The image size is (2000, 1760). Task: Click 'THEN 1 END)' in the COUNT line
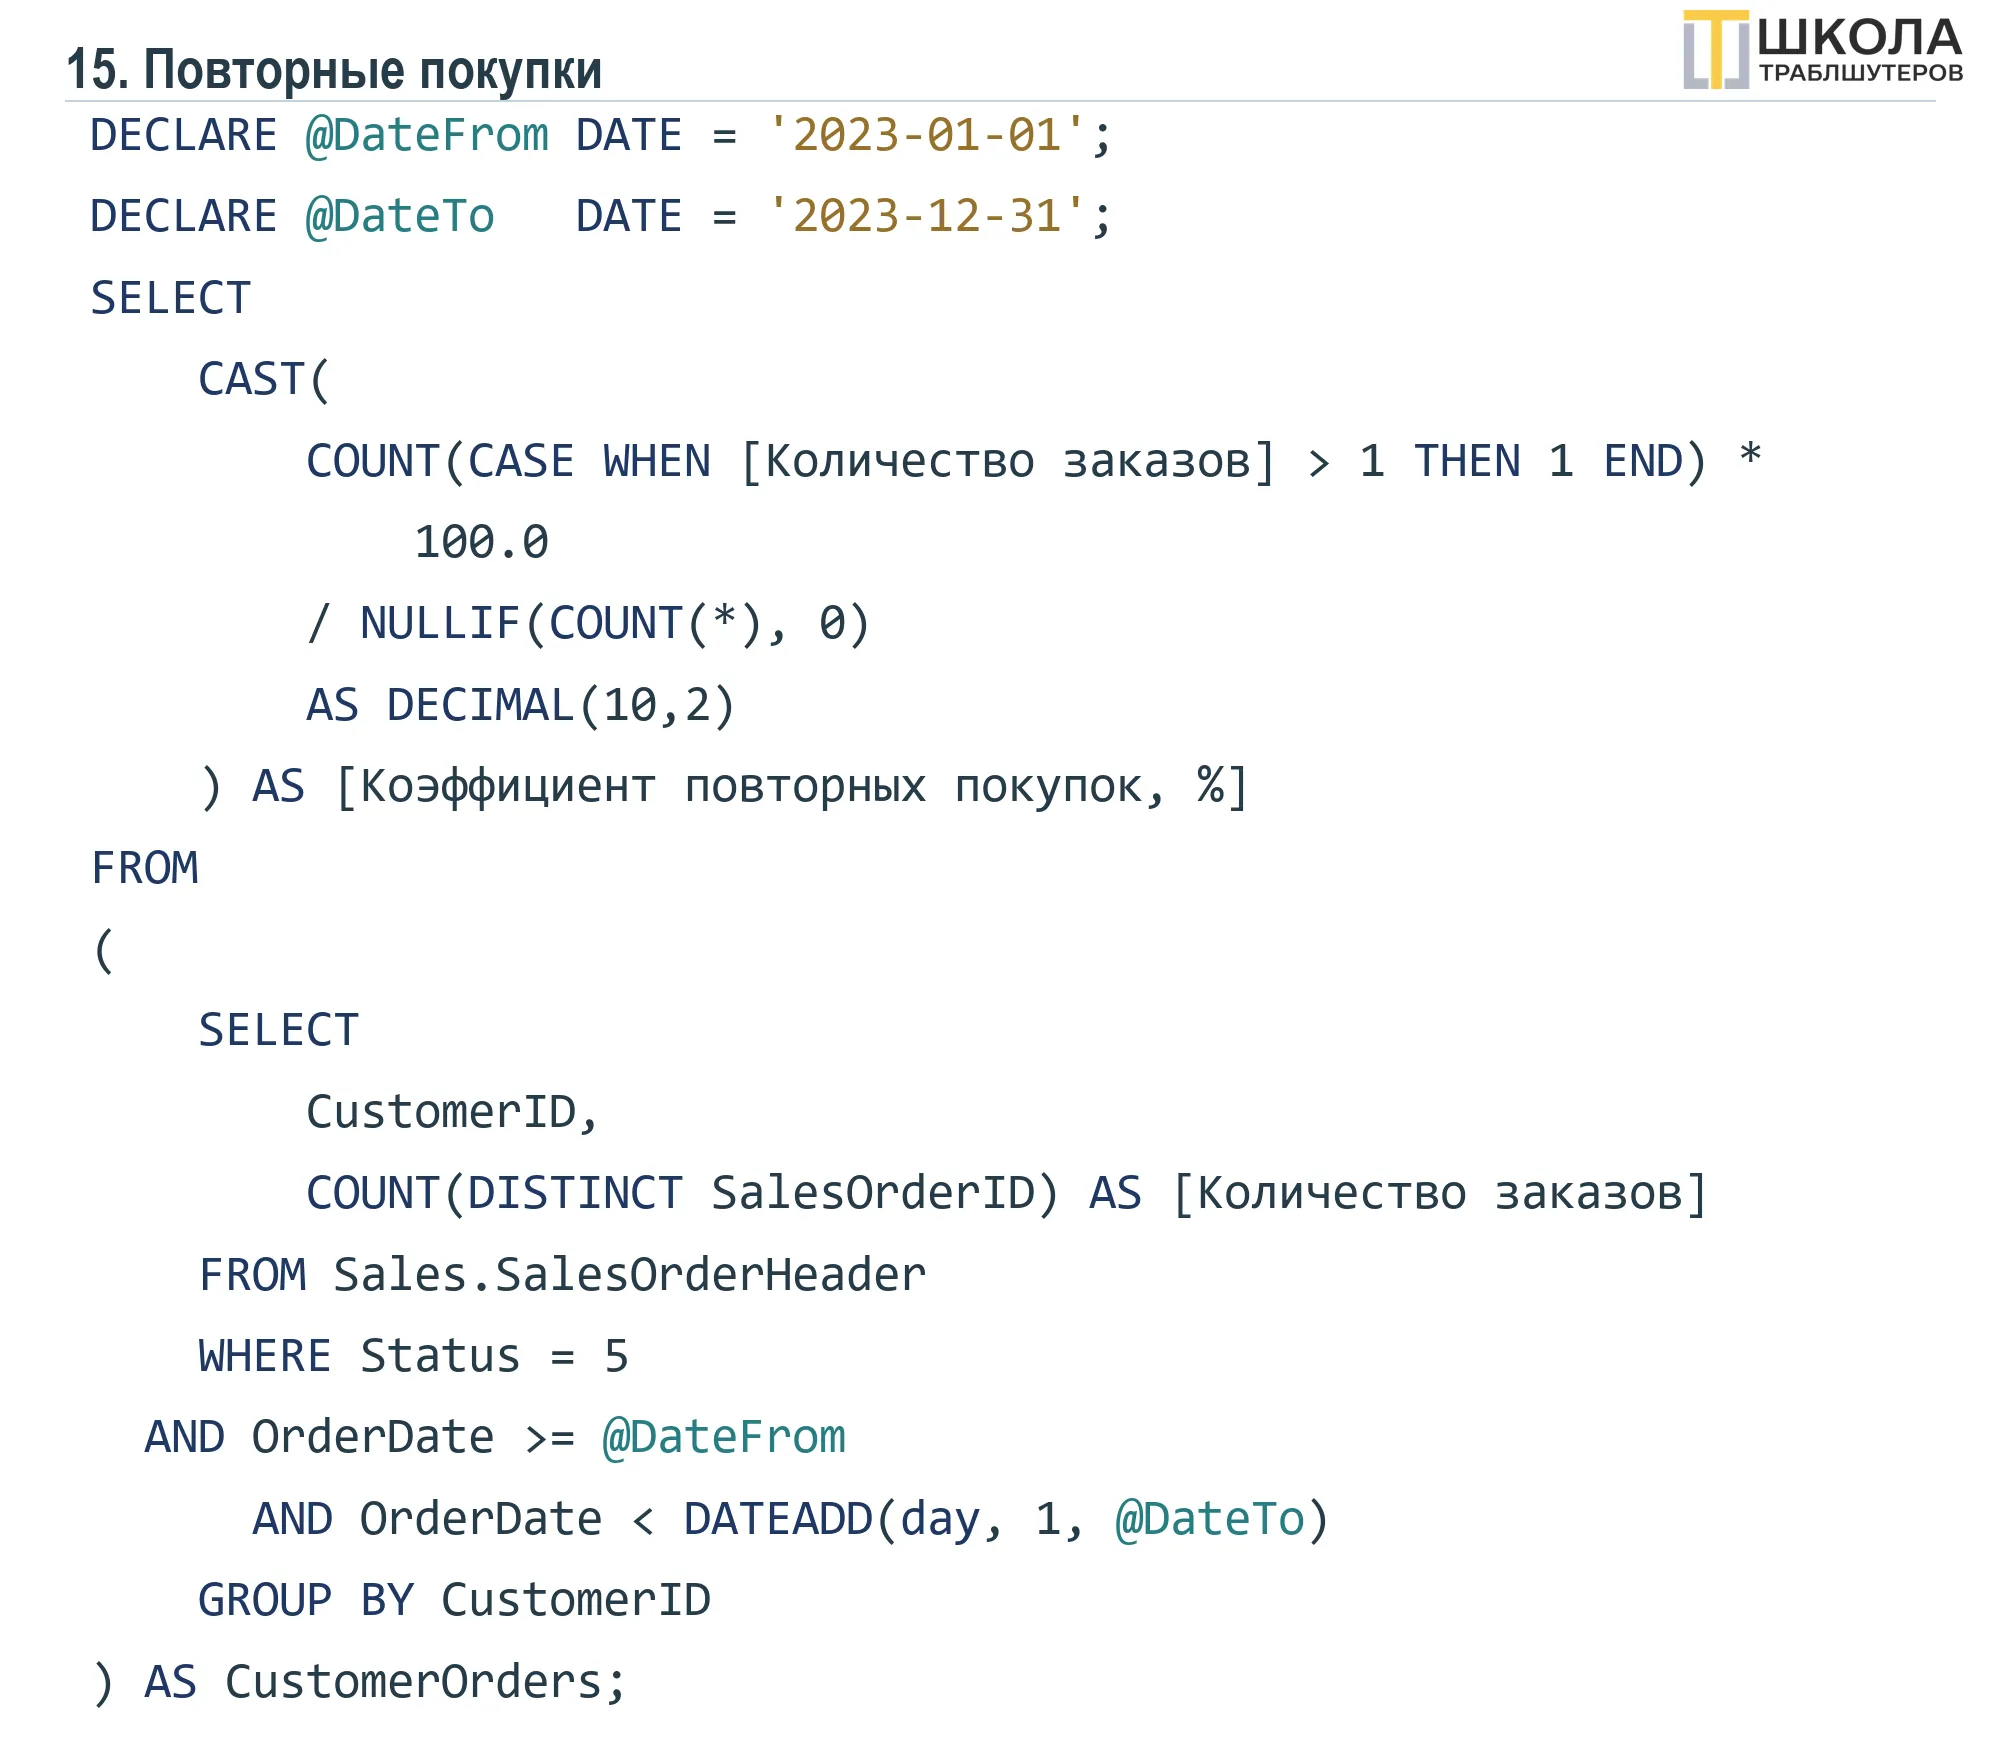click(1561, 461)
